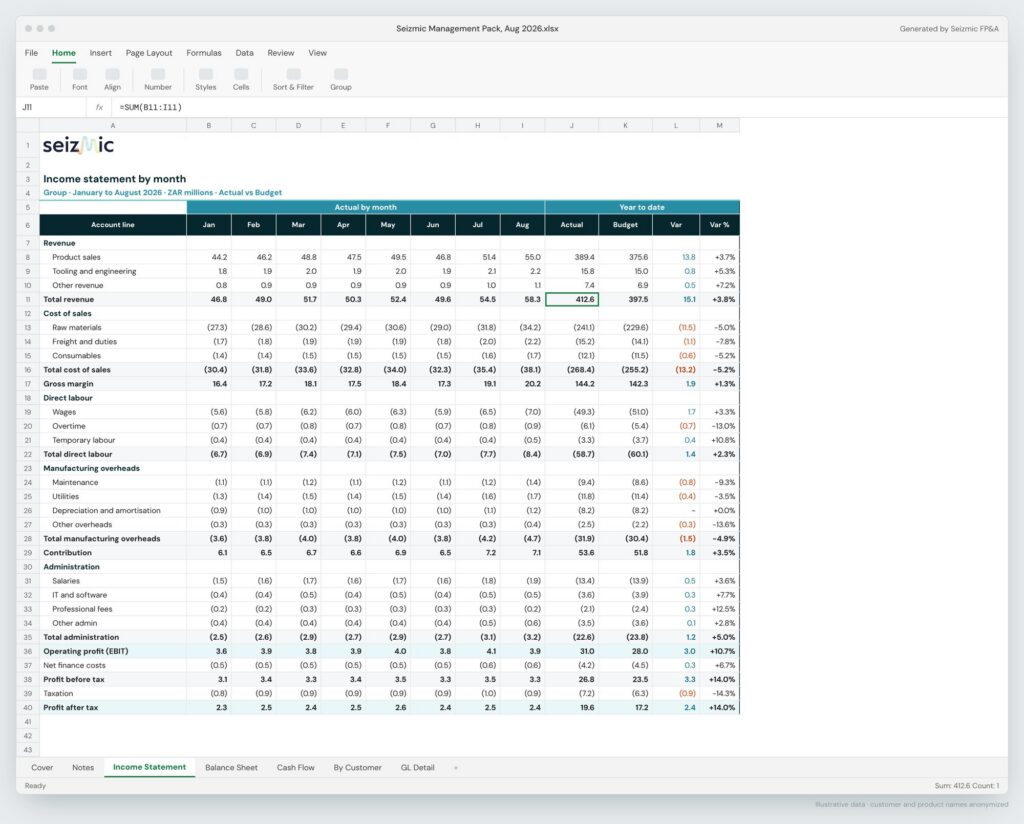
Task: Click the seizmic logo in cell A1
Action: (78, 145)
